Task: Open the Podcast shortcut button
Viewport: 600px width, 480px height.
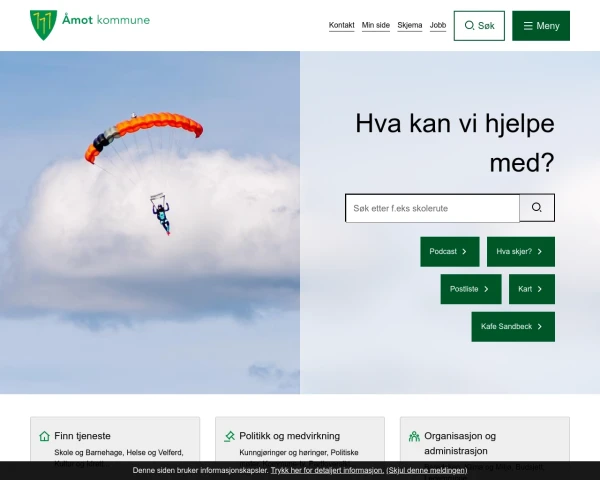Action: point(450,251)
